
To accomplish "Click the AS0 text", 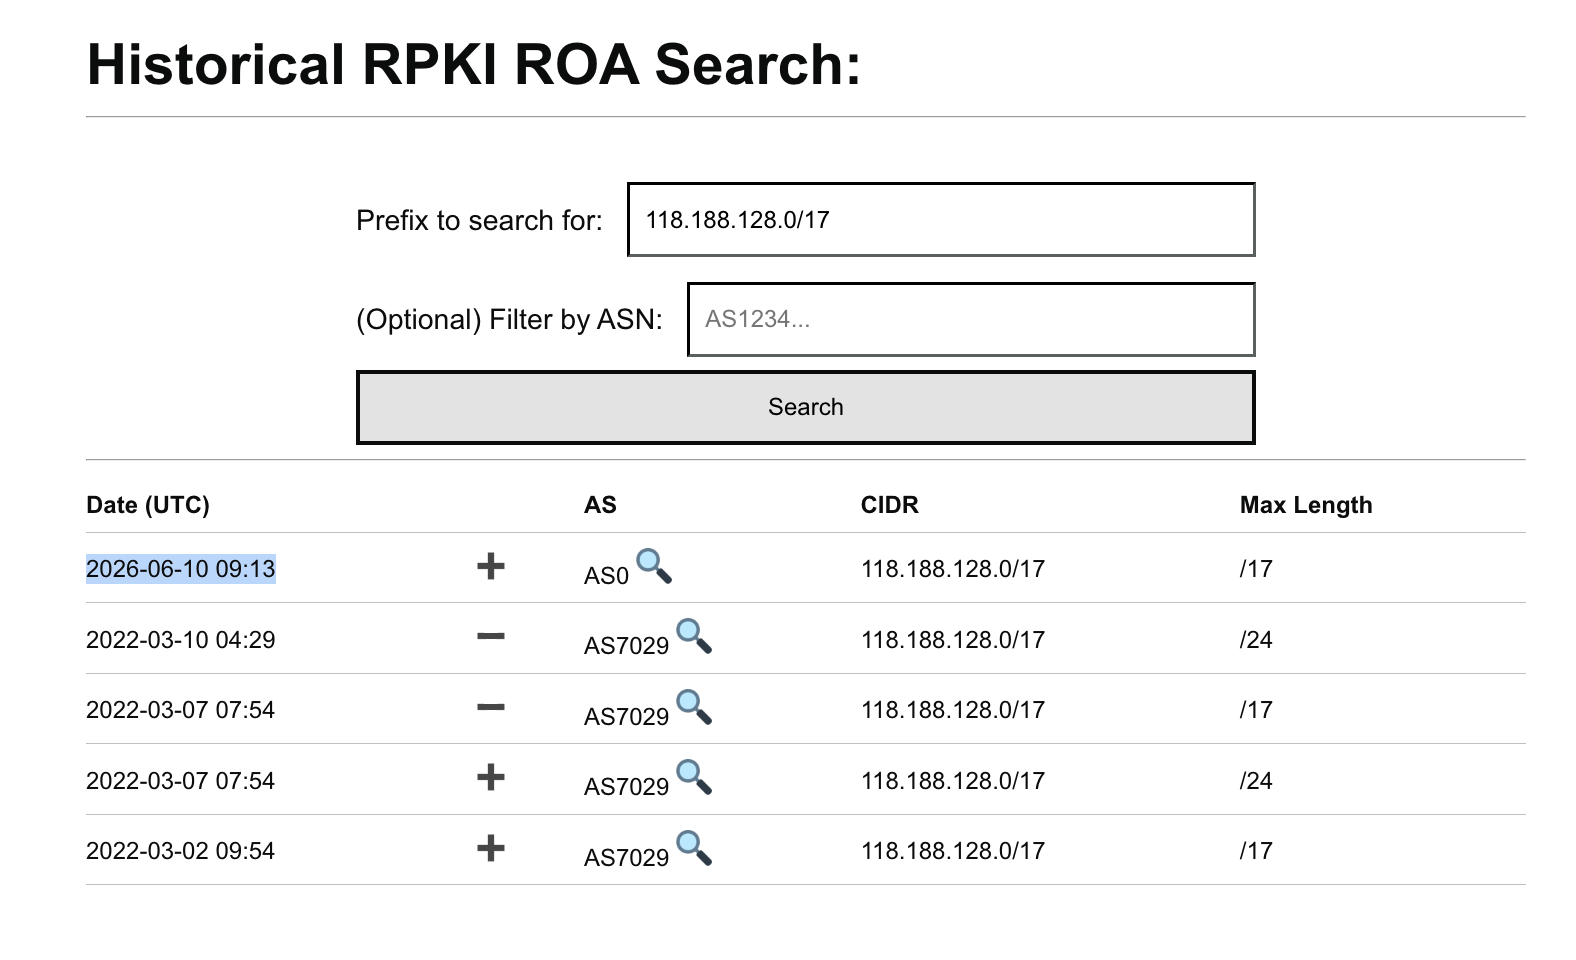I will pyautogui.click(x=606, y=576).
